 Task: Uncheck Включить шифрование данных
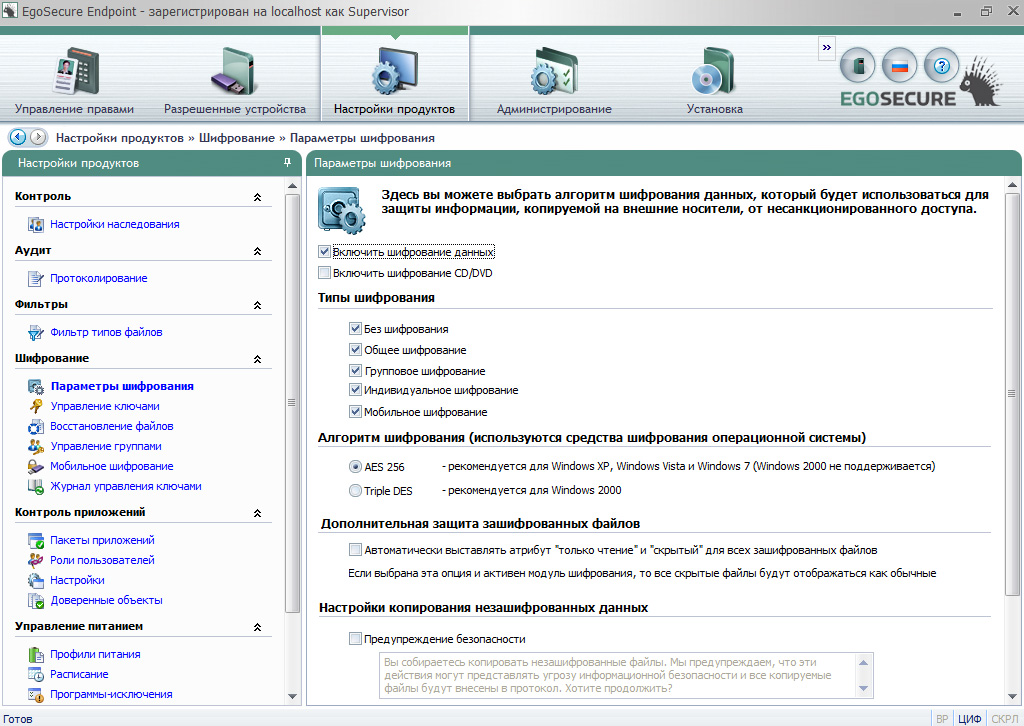pos(324,251)
